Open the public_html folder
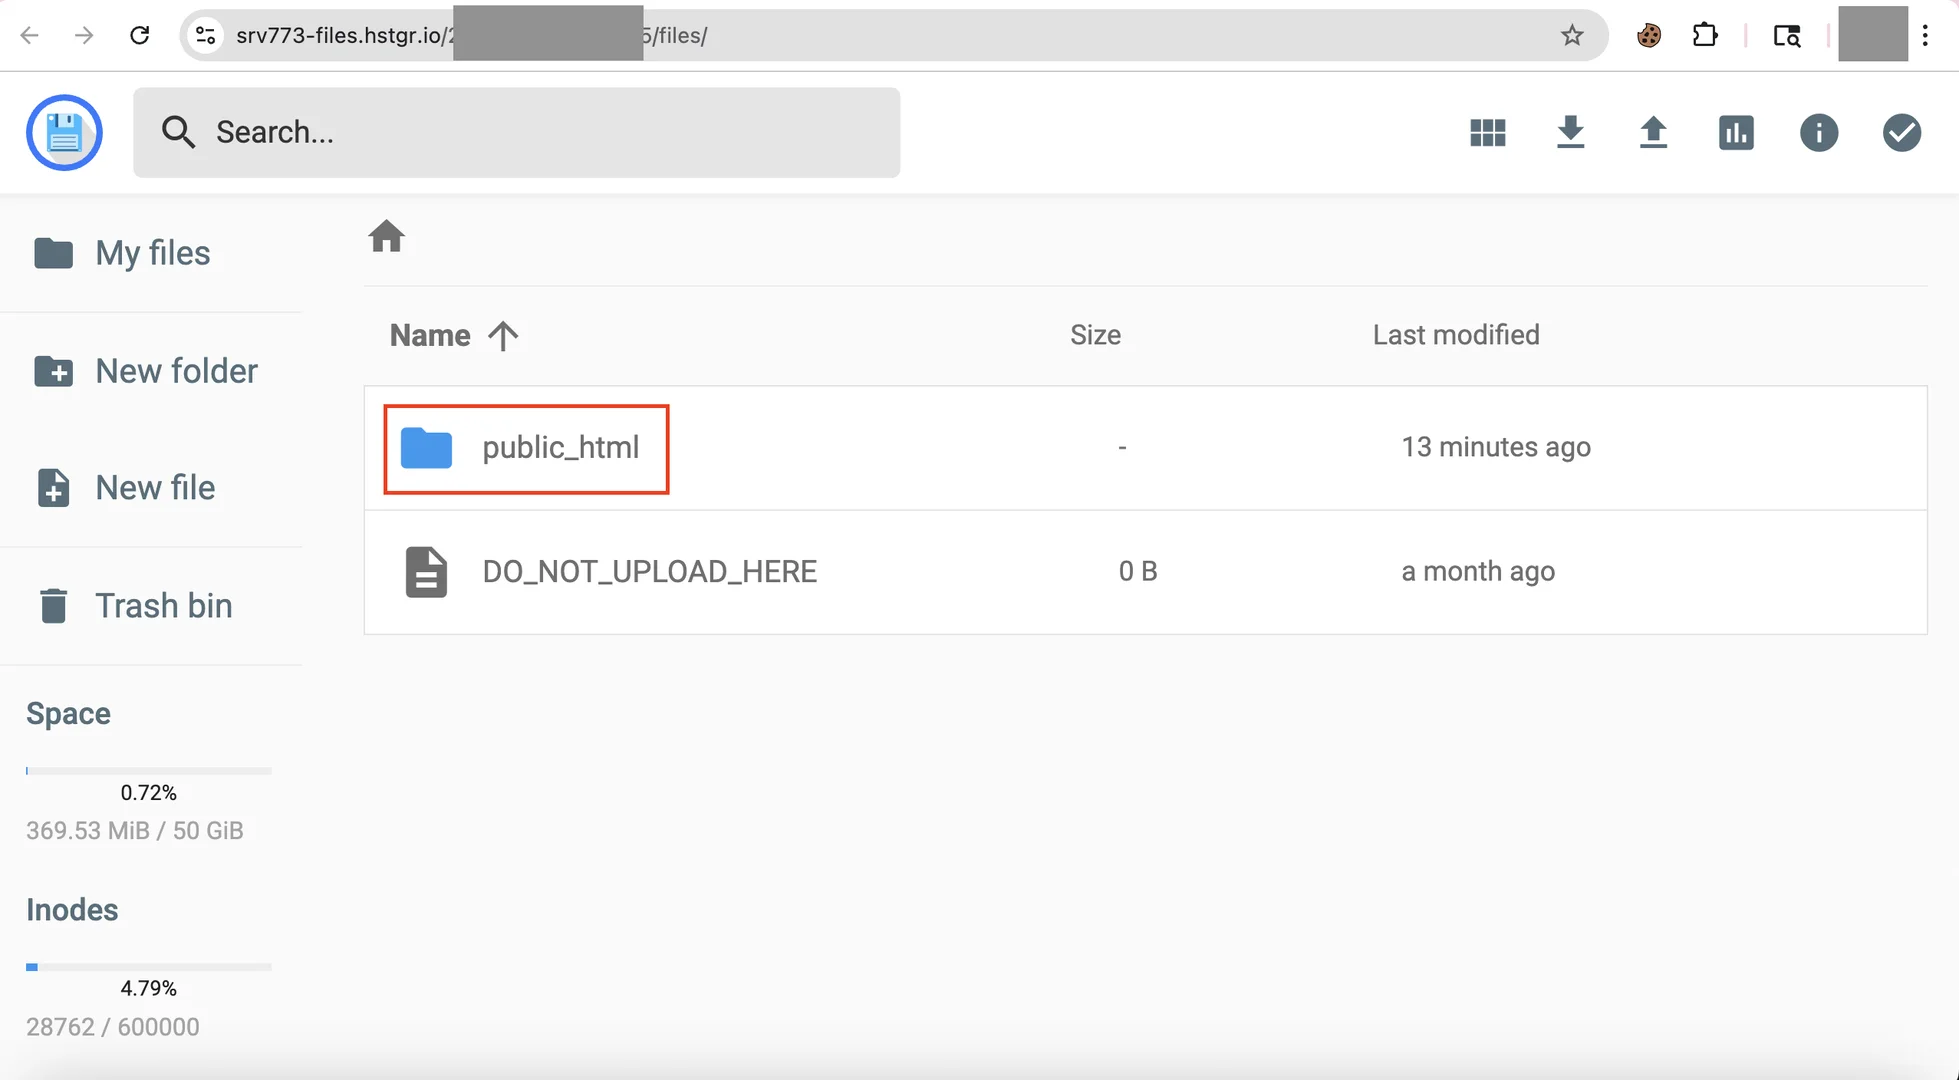The image size is (1959, 1080). coord(560,448)
